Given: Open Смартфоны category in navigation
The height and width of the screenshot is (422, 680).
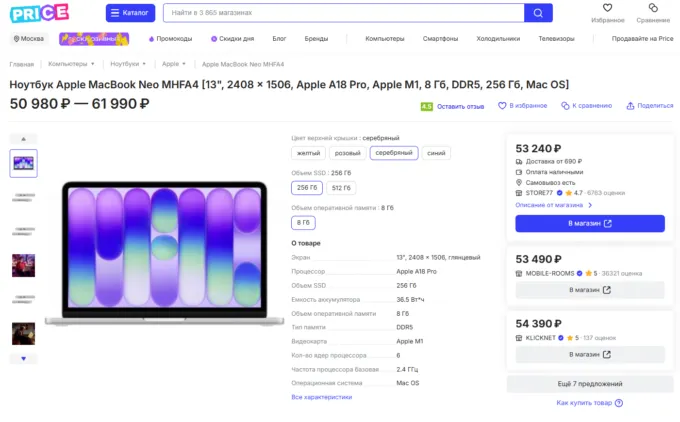Looking at the screenshot, I should pos(440,39).
